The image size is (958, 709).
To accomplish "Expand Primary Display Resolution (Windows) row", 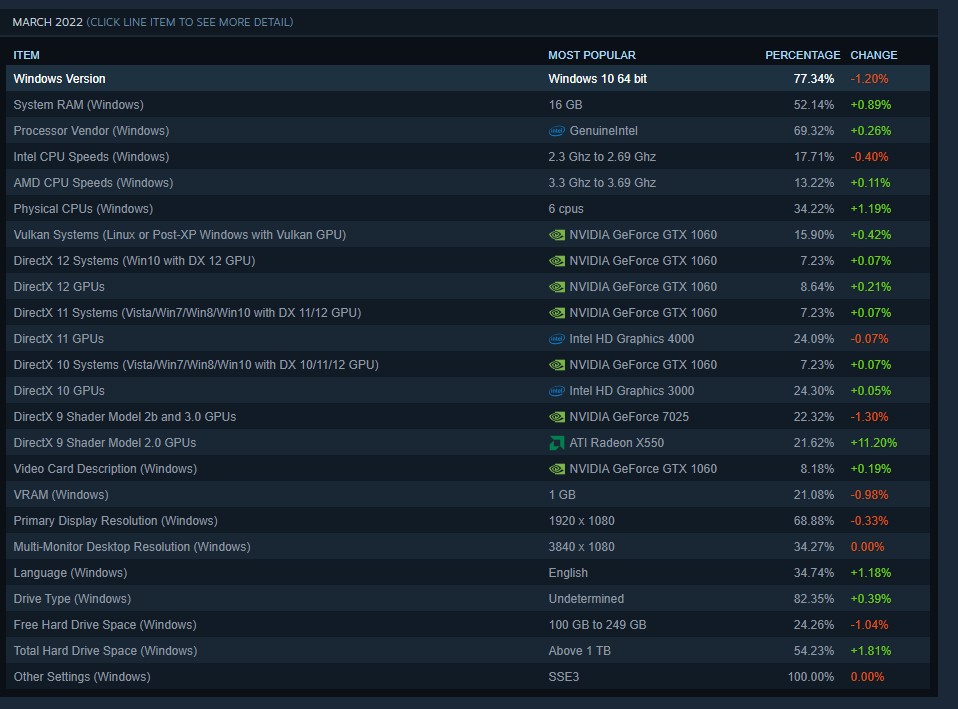I will click(115, 521).
